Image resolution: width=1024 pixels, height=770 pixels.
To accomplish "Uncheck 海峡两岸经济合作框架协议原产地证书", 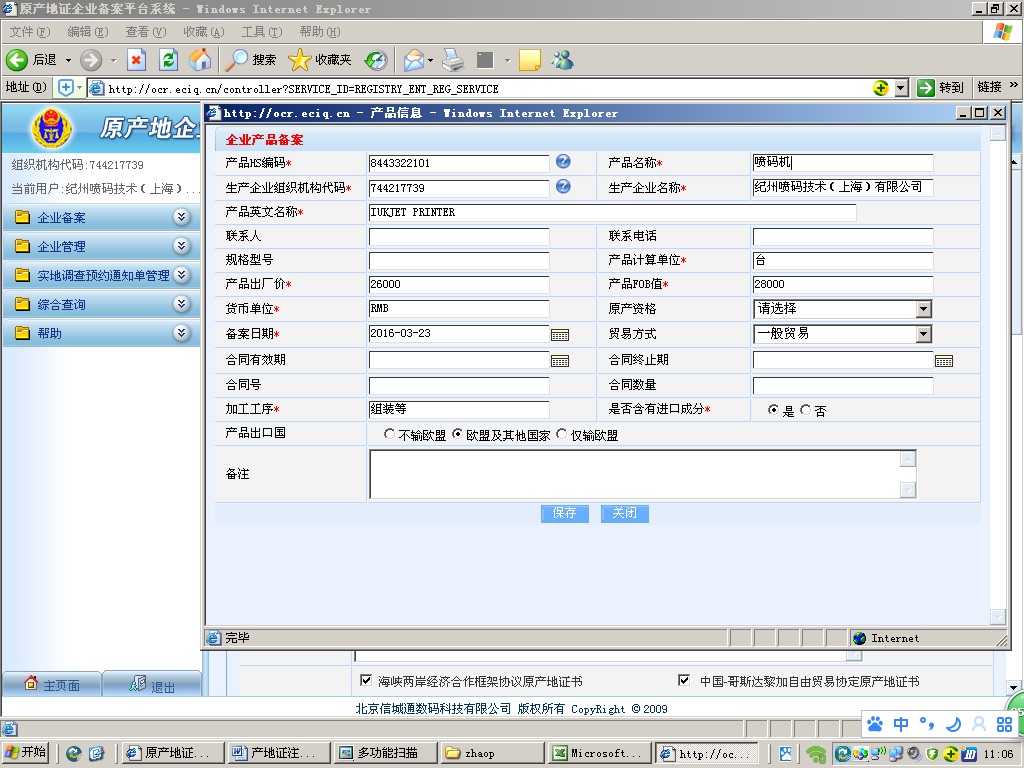I will coord(367,680).
